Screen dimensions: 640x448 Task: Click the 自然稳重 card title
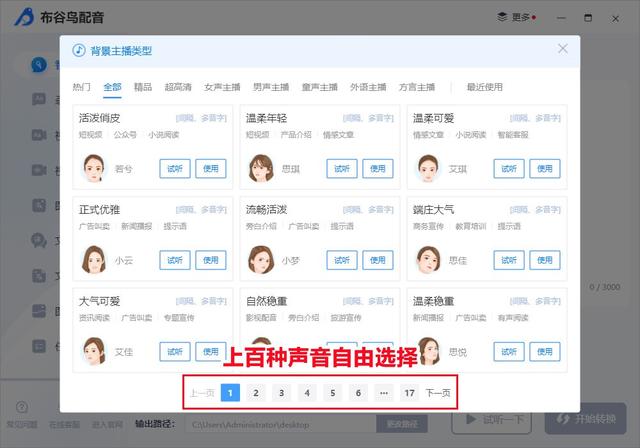[266, 301]
